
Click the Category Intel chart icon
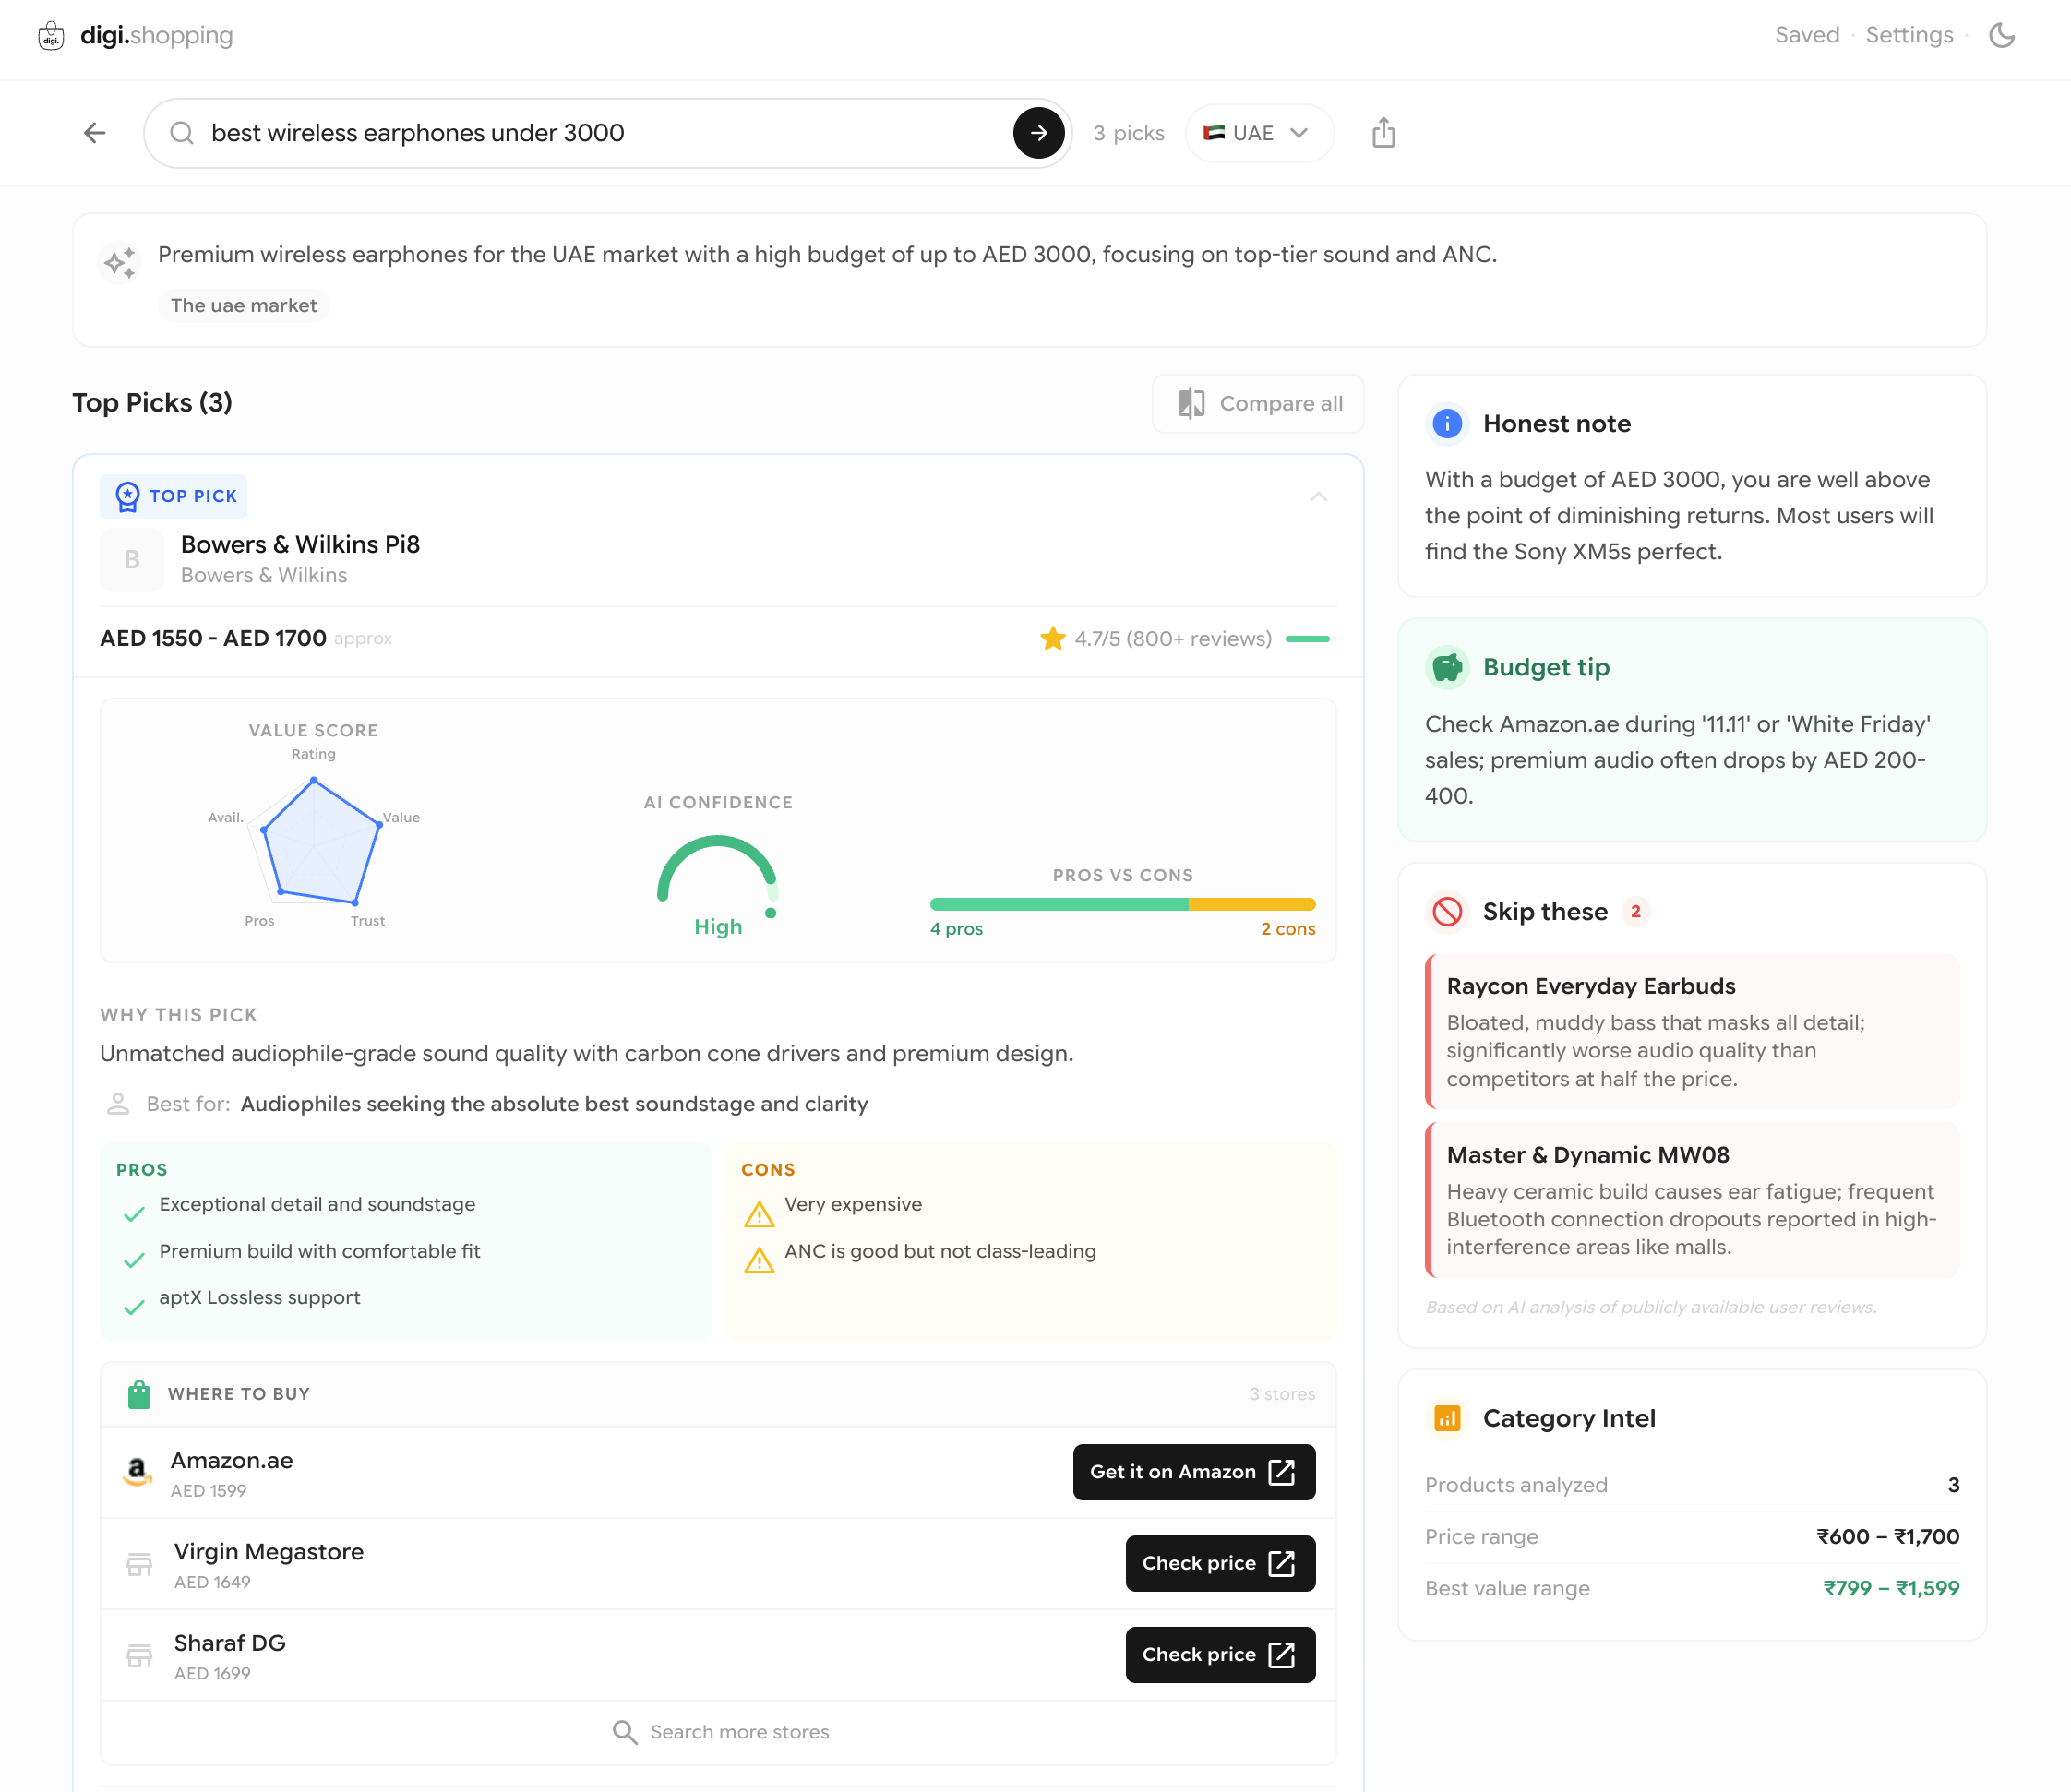(1446, 1418)
